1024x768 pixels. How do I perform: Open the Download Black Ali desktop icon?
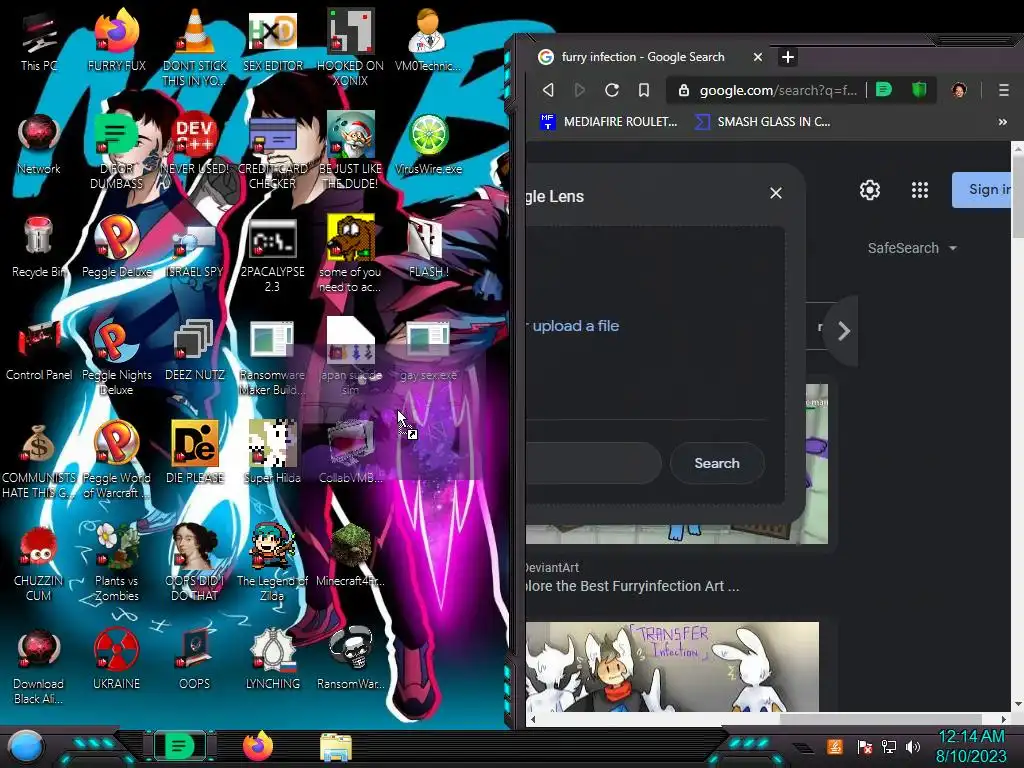[39, 667]
